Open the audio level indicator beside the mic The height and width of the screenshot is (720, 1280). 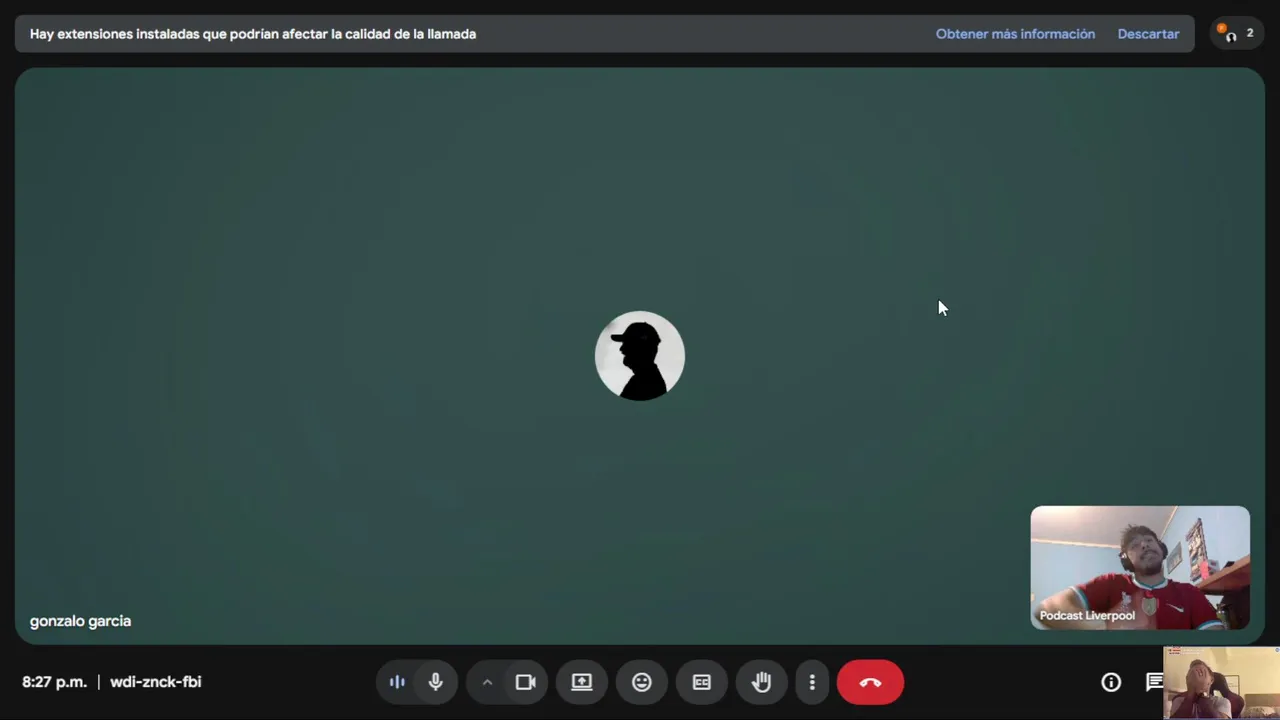(x=397, y=682)
